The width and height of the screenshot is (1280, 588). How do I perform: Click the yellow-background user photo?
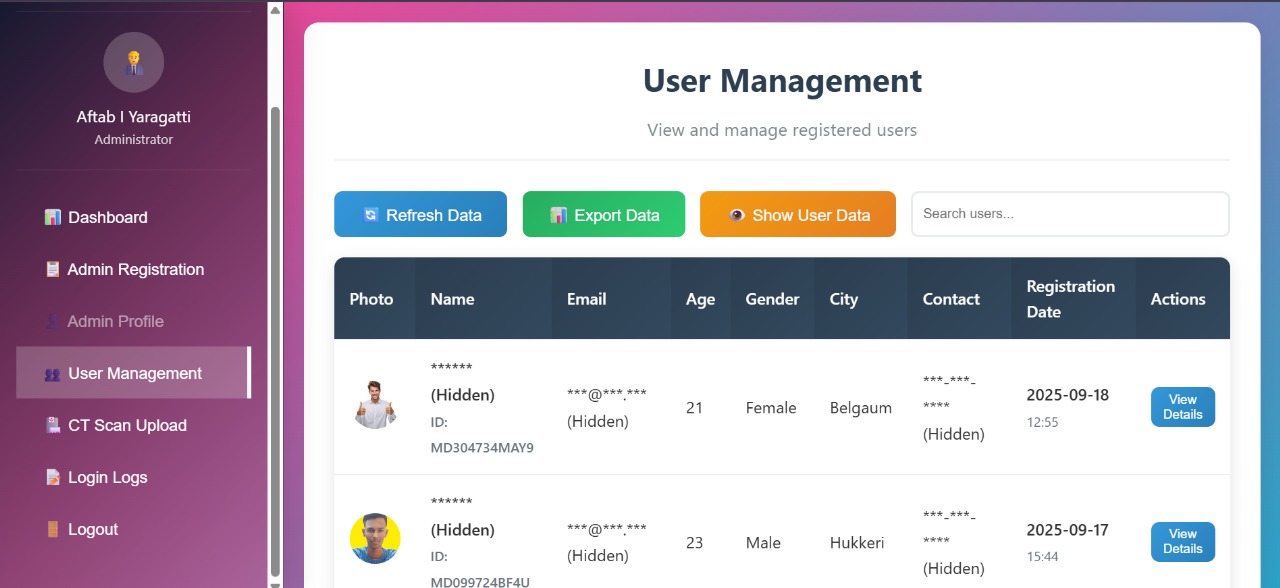click(x=375, y=539)
